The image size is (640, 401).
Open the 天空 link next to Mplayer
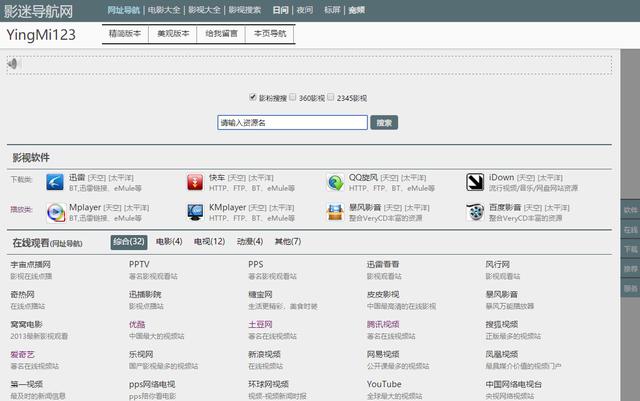112,208
